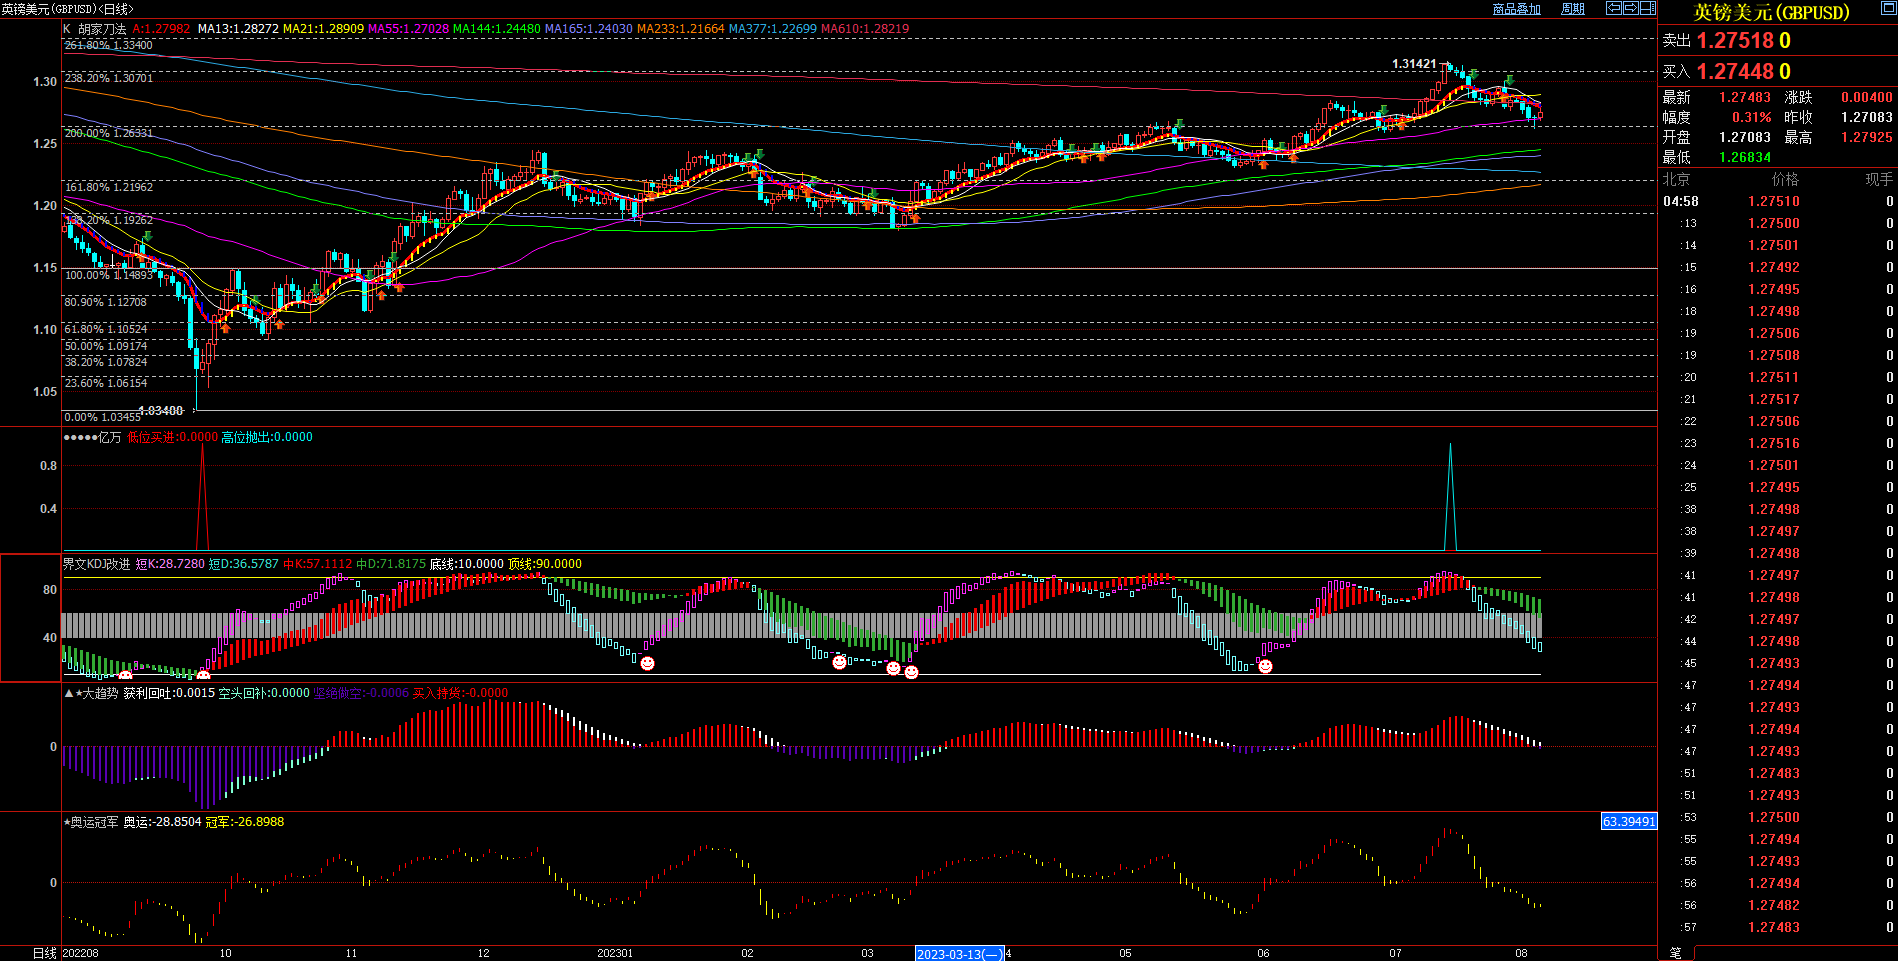
Task: Select the highlighted date 2023-03-13 on timeline
Action: point(959,954)
